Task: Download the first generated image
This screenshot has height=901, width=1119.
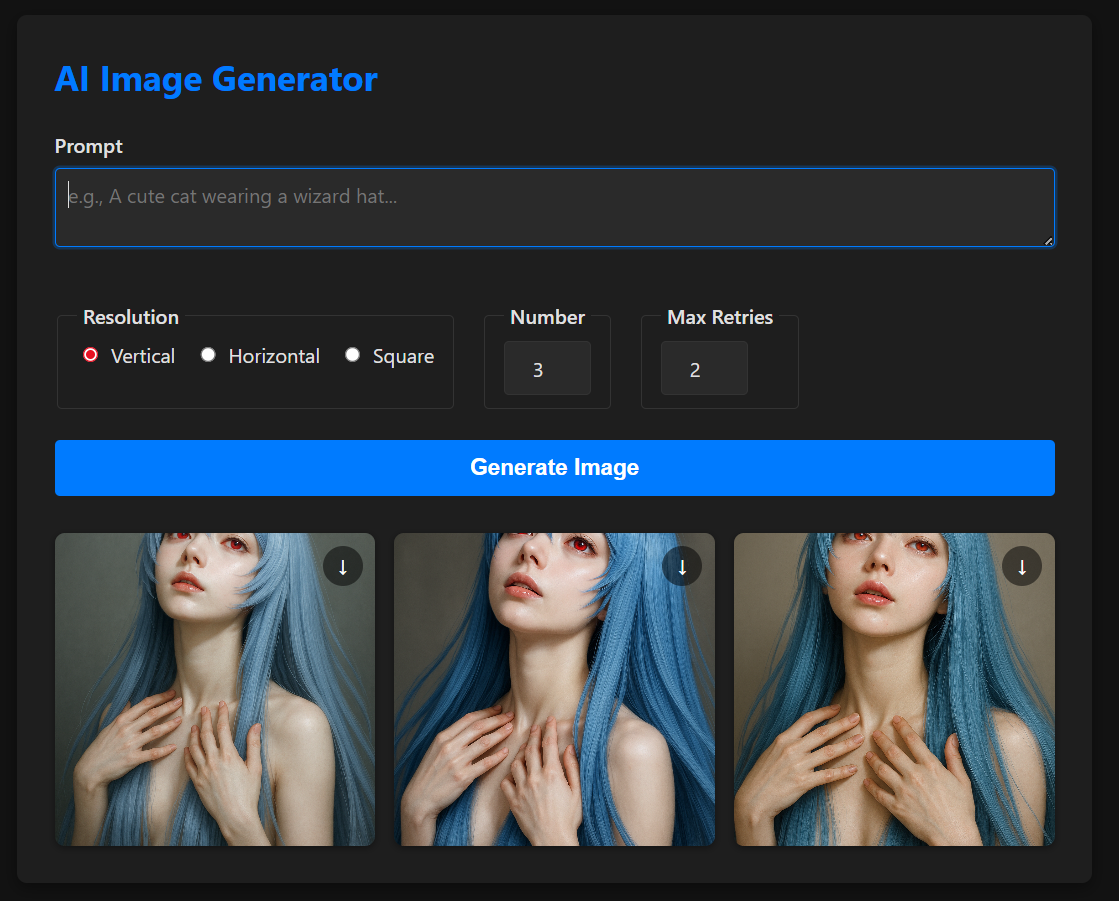Action: [x=343, y=566]
